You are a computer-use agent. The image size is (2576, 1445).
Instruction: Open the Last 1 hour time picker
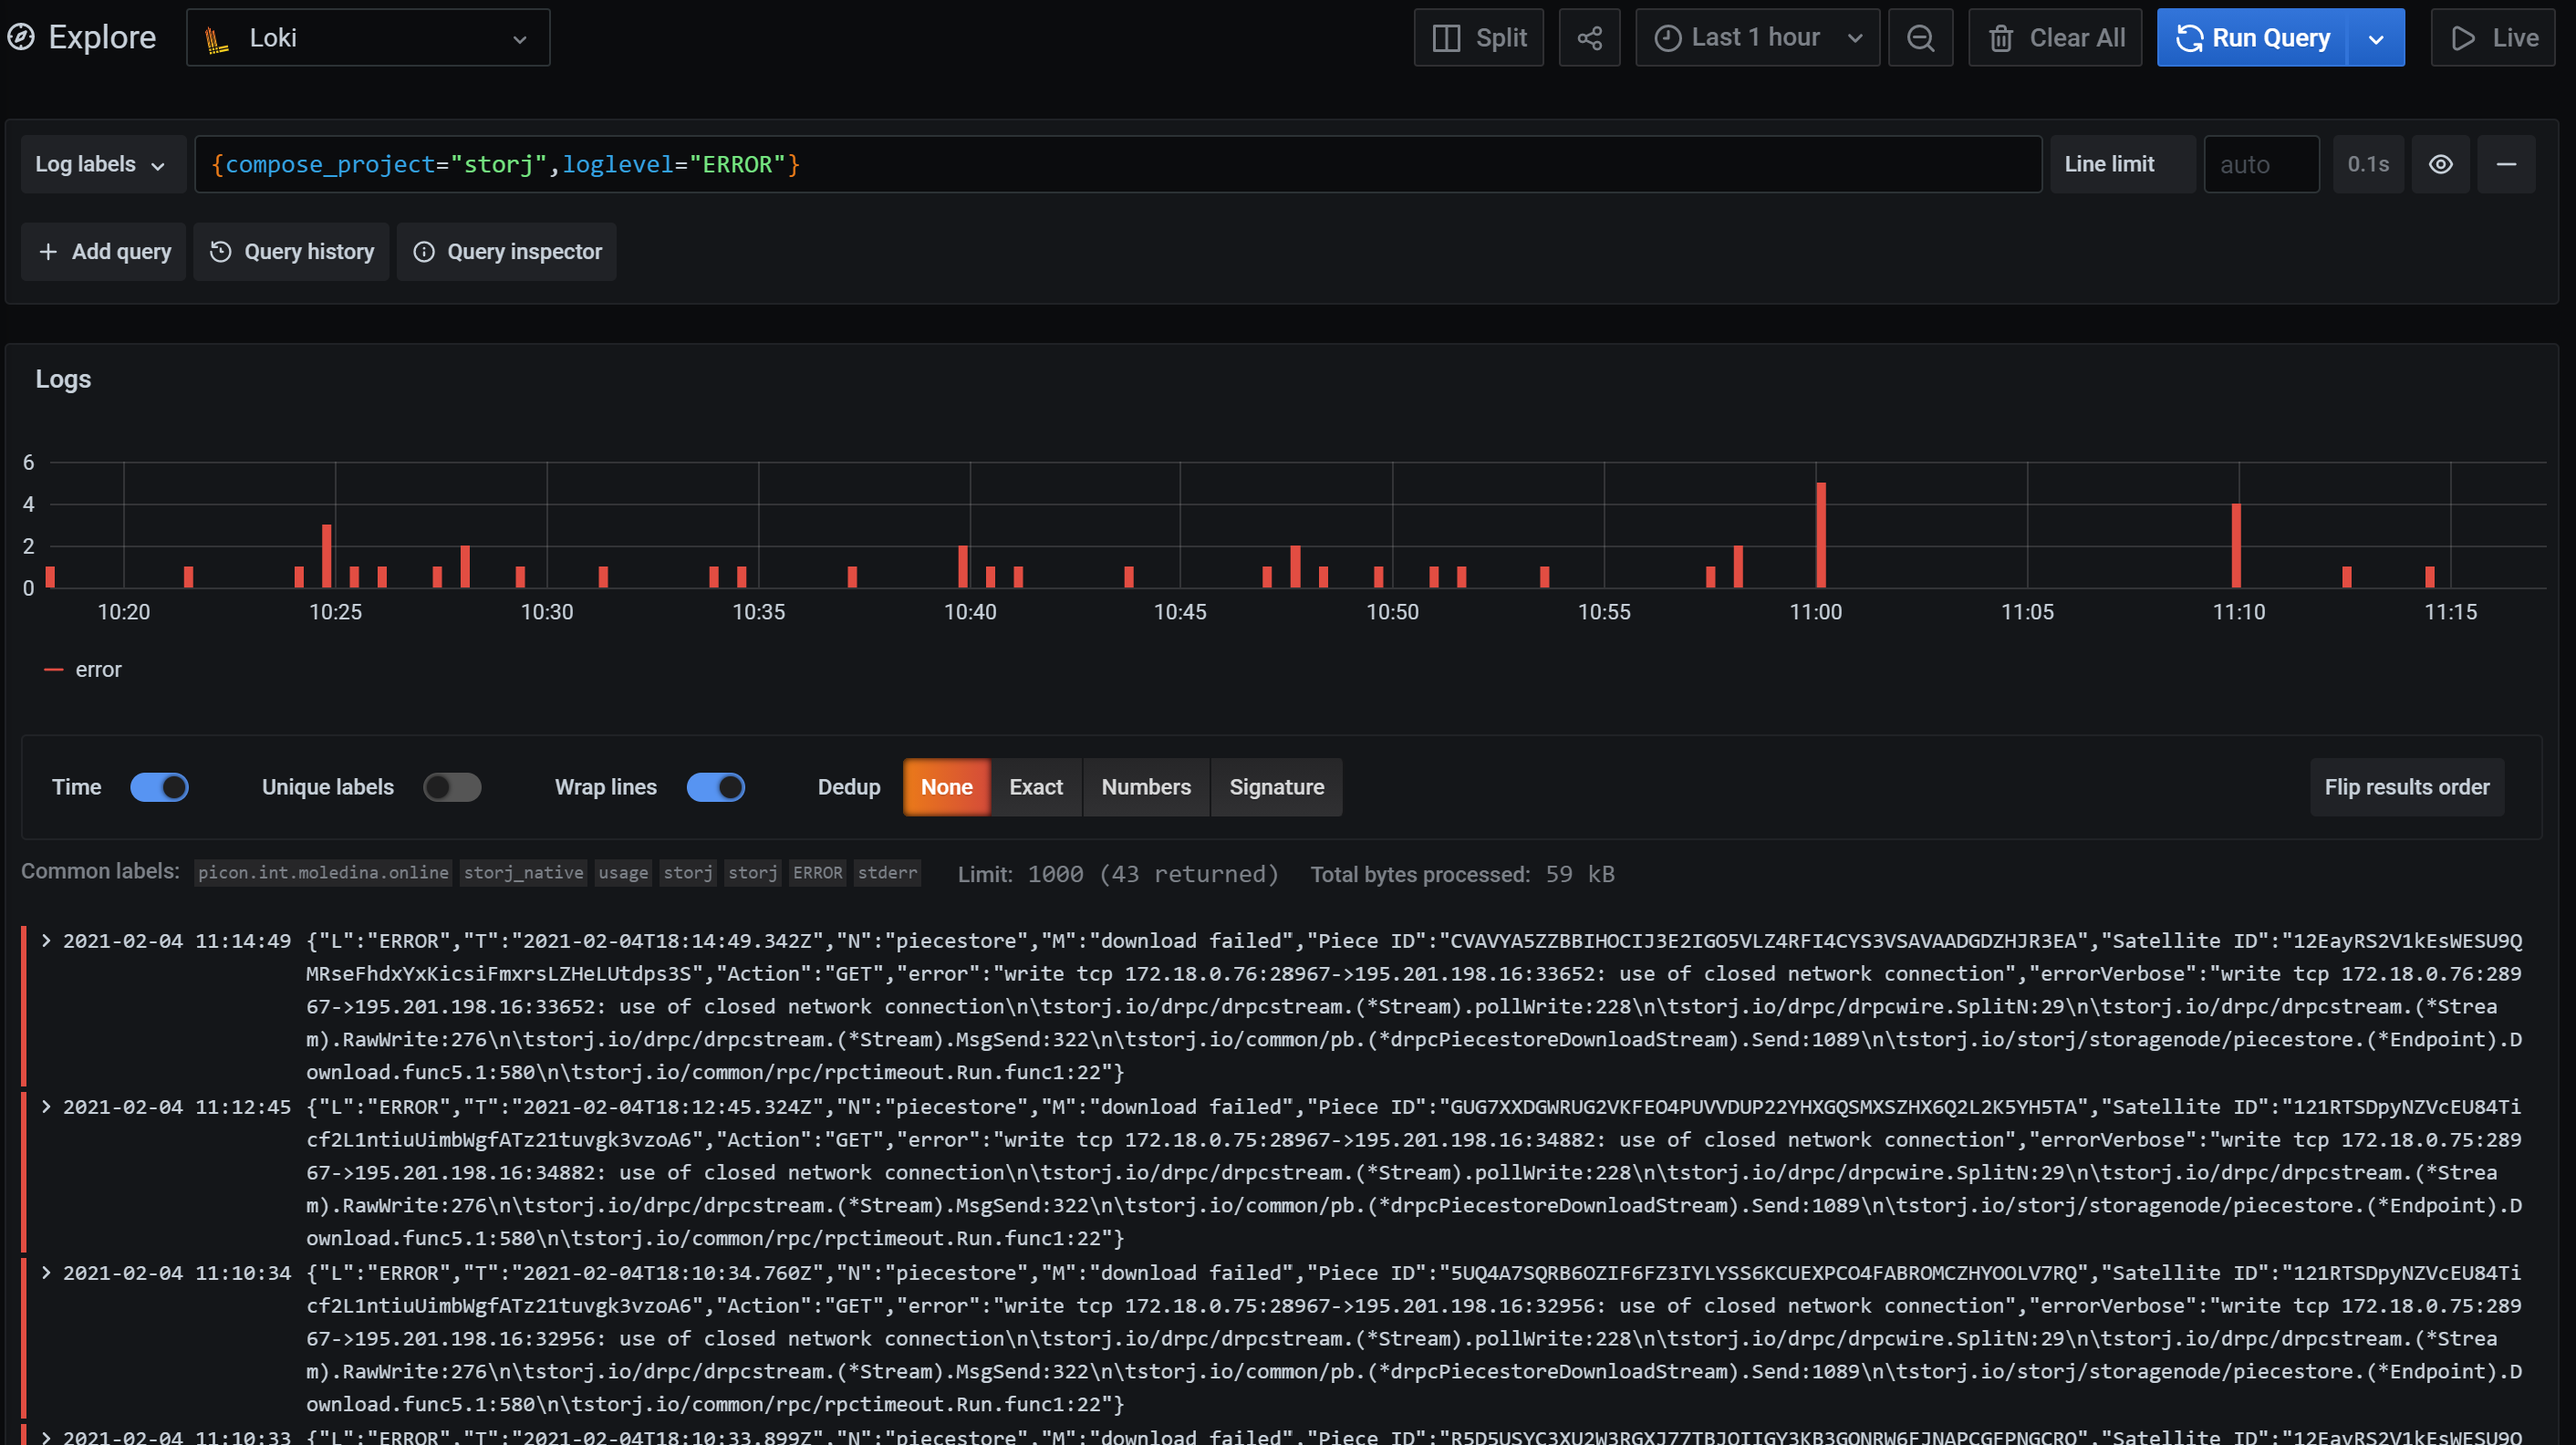[x=1757, y=38]
